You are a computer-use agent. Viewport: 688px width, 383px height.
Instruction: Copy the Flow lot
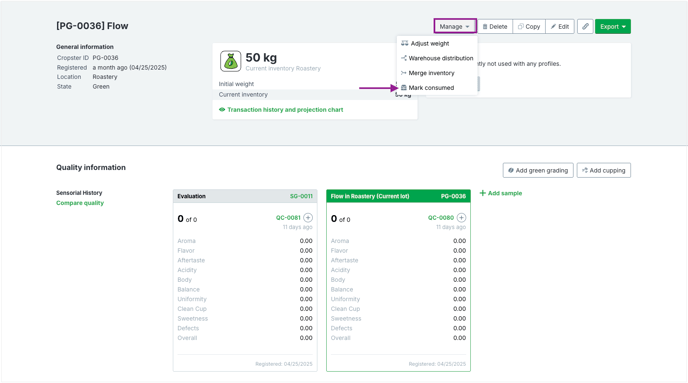529,26
